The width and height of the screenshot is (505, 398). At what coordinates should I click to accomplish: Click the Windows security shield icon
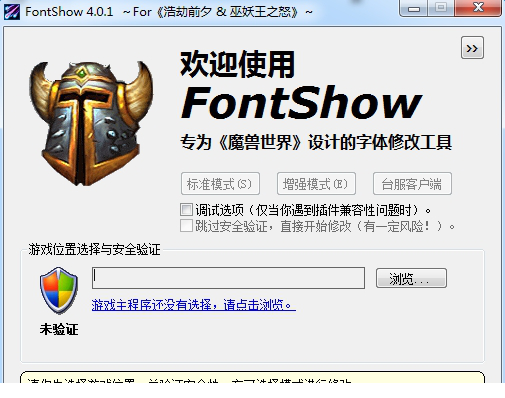(59, 290)
